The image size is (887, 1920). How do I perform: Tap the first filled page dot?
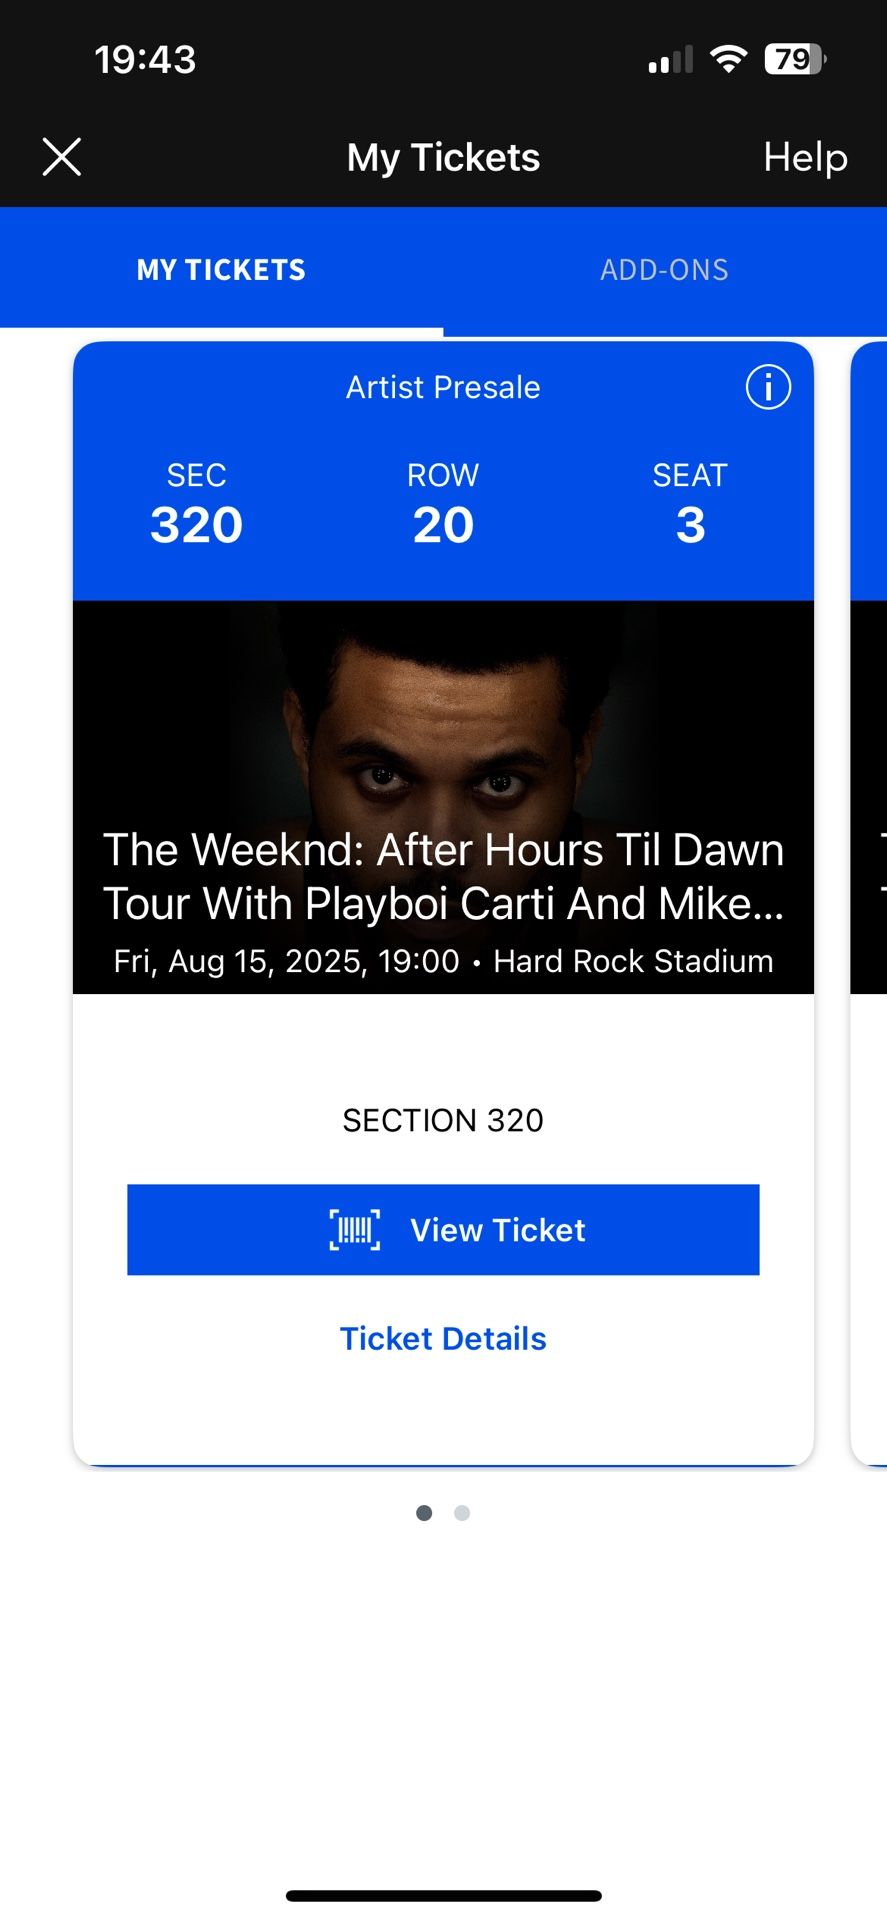[x=424, y=1512]
